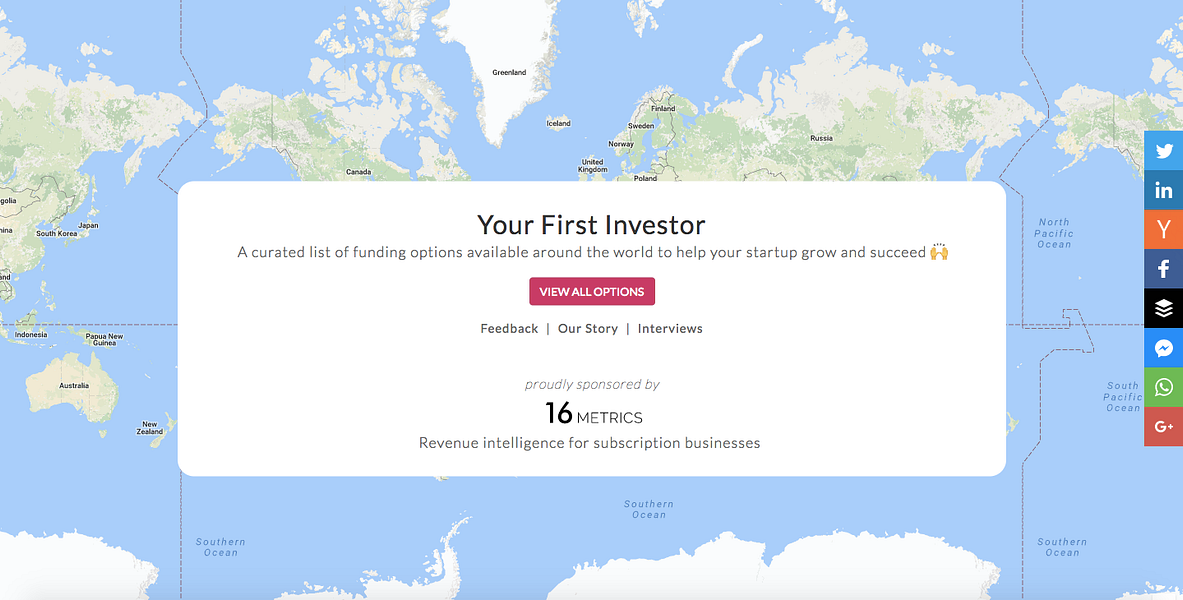Share via Facebook Messenger
1183x600 pixels.
pyautogui.click(x=1163, y=348)
